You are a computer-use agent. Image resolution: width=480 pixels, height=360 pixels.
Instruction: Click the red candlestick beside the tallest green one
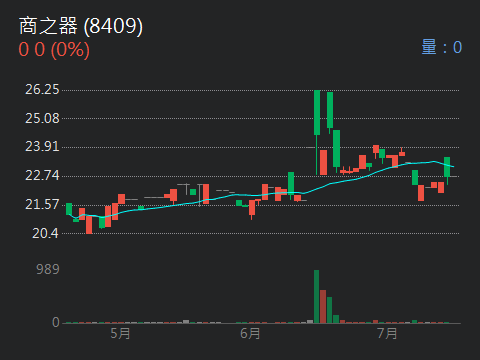point(323,162)
